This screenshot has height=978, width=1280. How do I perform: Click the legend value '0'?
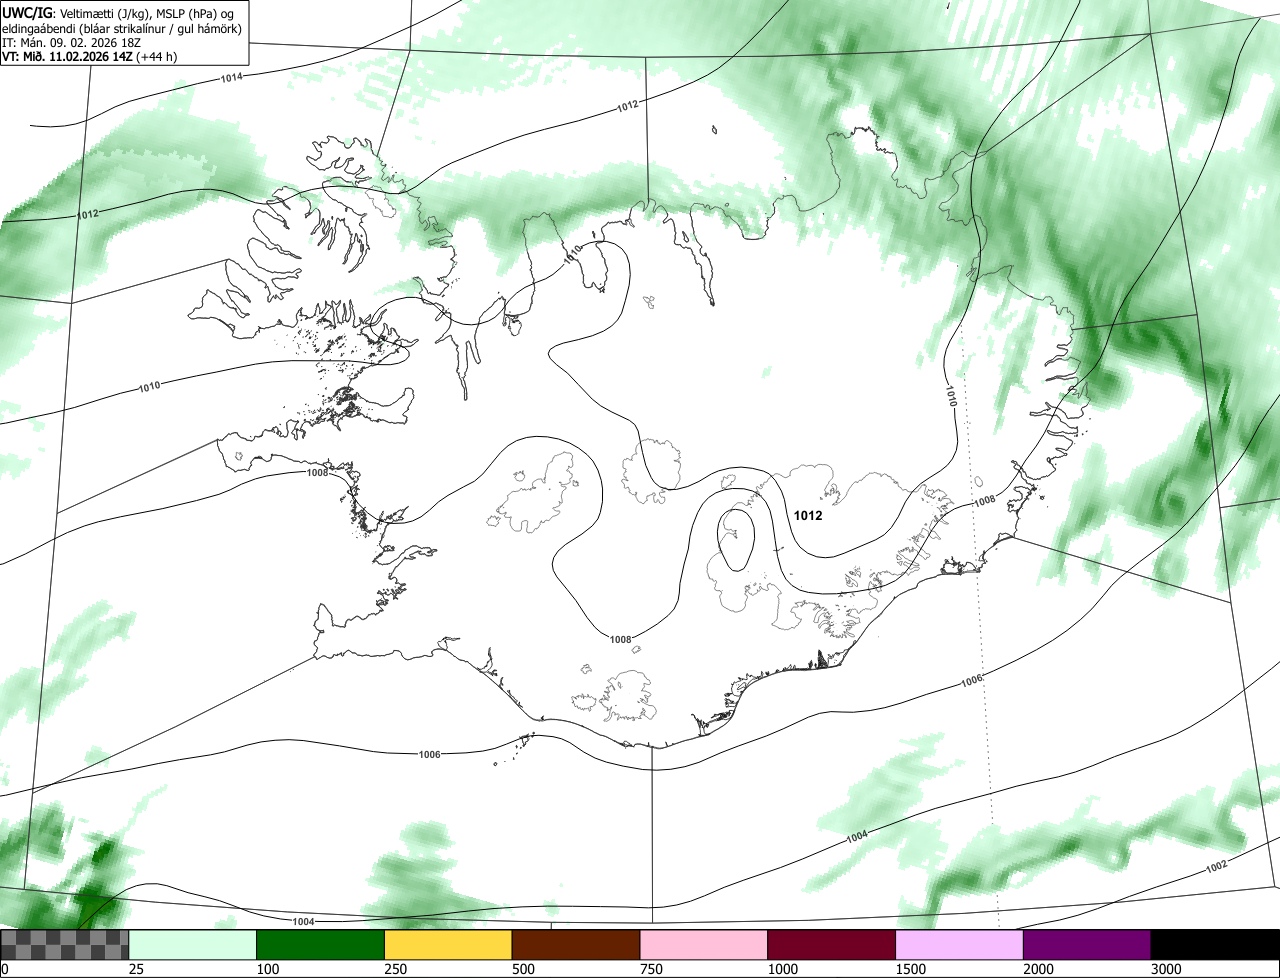tap(5, 969)
